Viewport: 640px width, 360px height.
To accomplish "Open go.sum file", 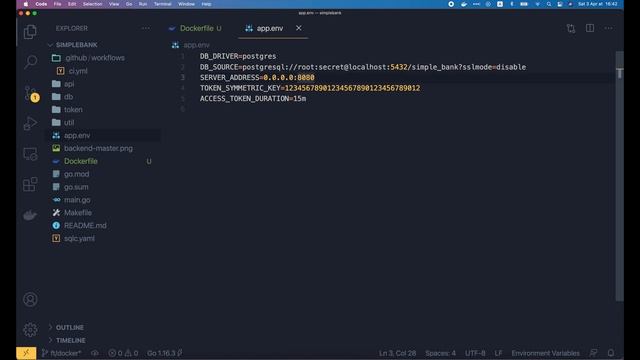I will pyautogui.click(x=76, y=187).
